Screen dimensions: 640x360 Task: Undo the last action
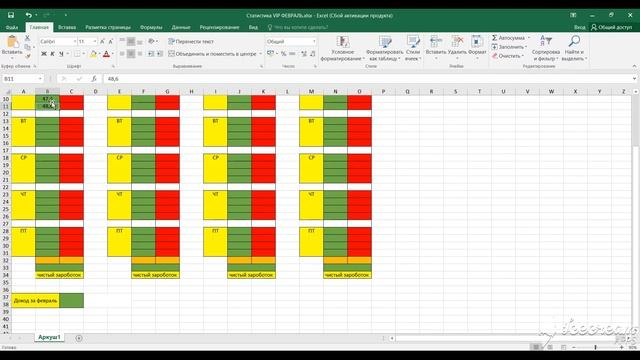tap(29, 15)
